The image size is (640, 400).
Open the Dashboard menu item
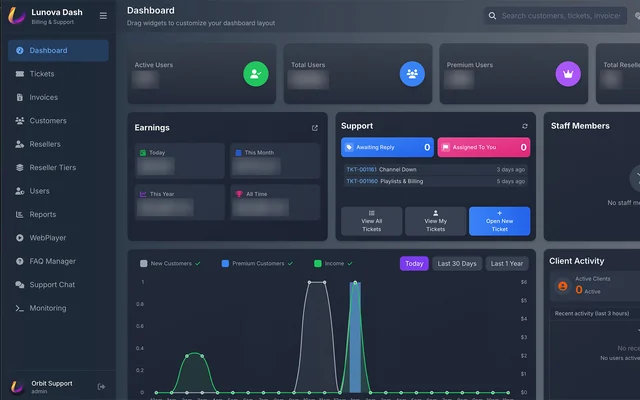(x=58, y=51)
